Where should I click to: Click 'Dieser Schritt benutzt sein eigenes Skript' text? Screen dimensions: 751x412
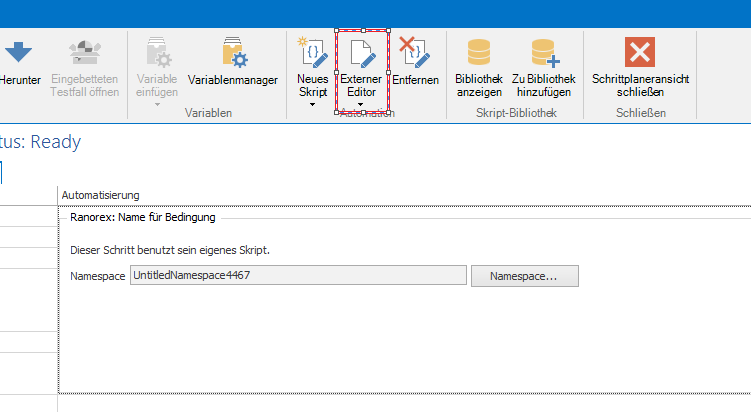171,248
